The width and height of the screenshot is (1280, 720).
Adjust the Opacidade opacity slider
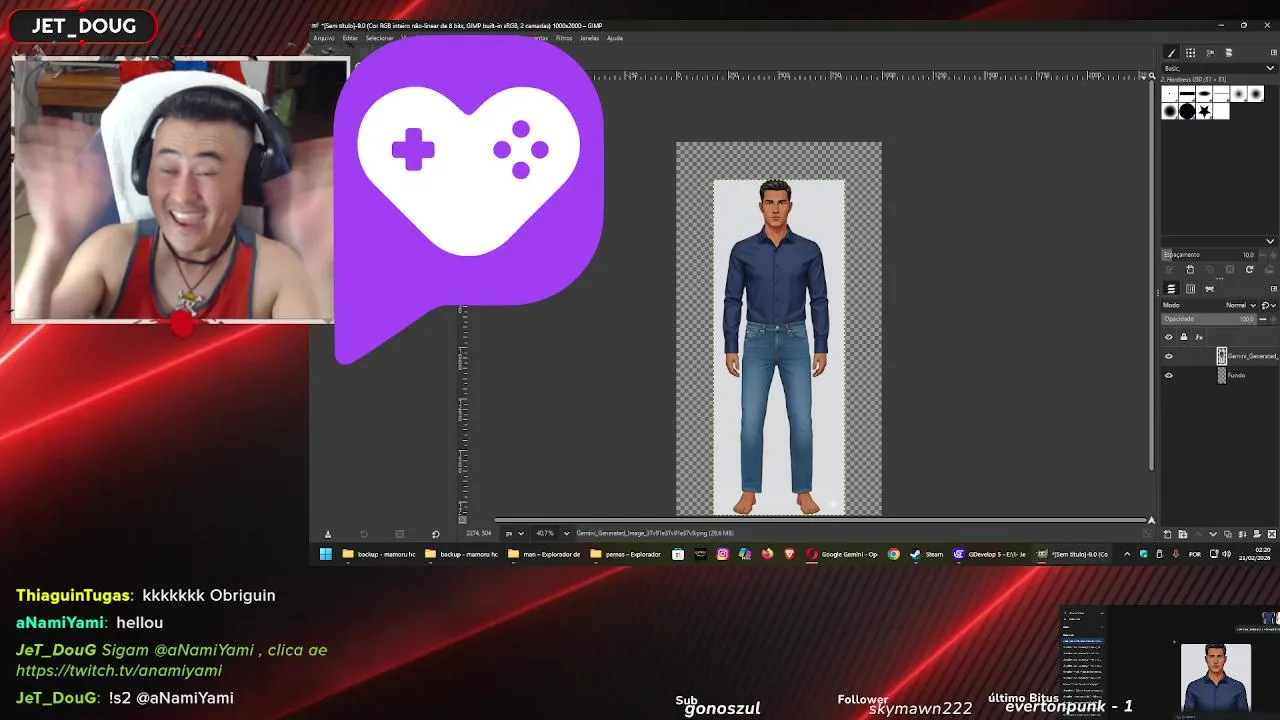[x=1209, y=319]
